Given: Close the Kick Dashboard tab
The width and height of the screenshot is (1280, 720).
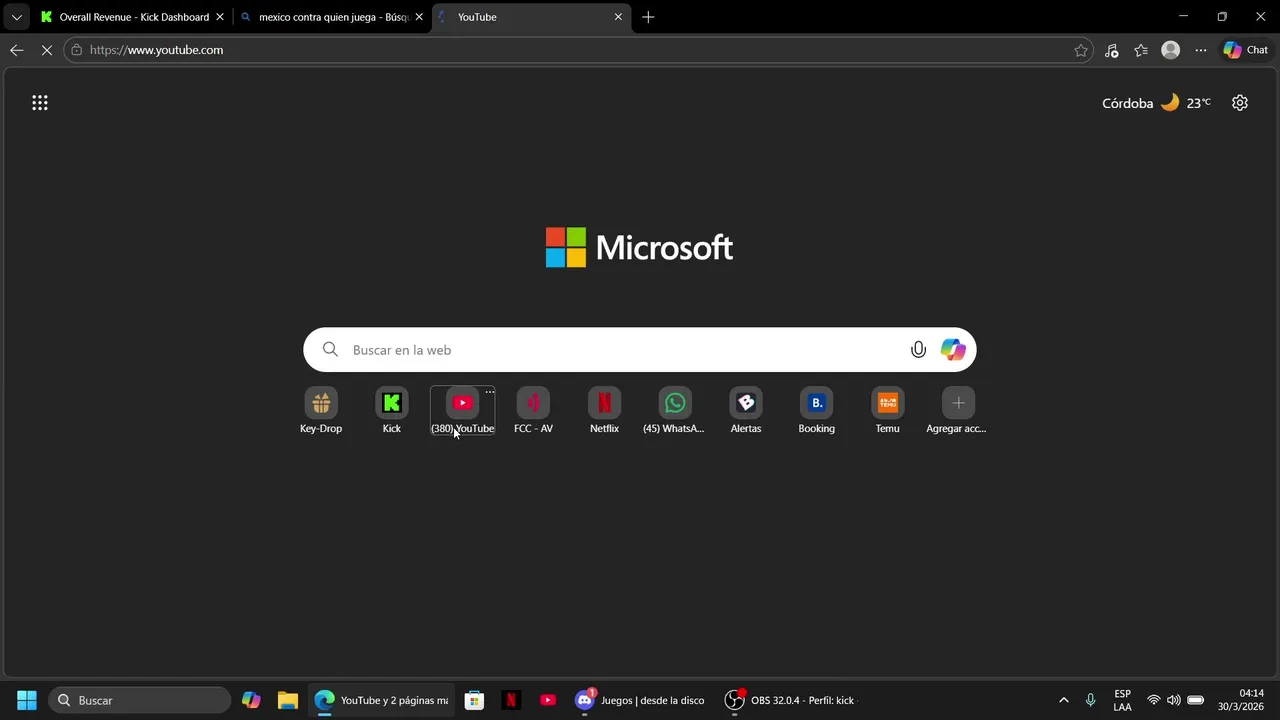Looking at the screenshot, I should 220,17.
